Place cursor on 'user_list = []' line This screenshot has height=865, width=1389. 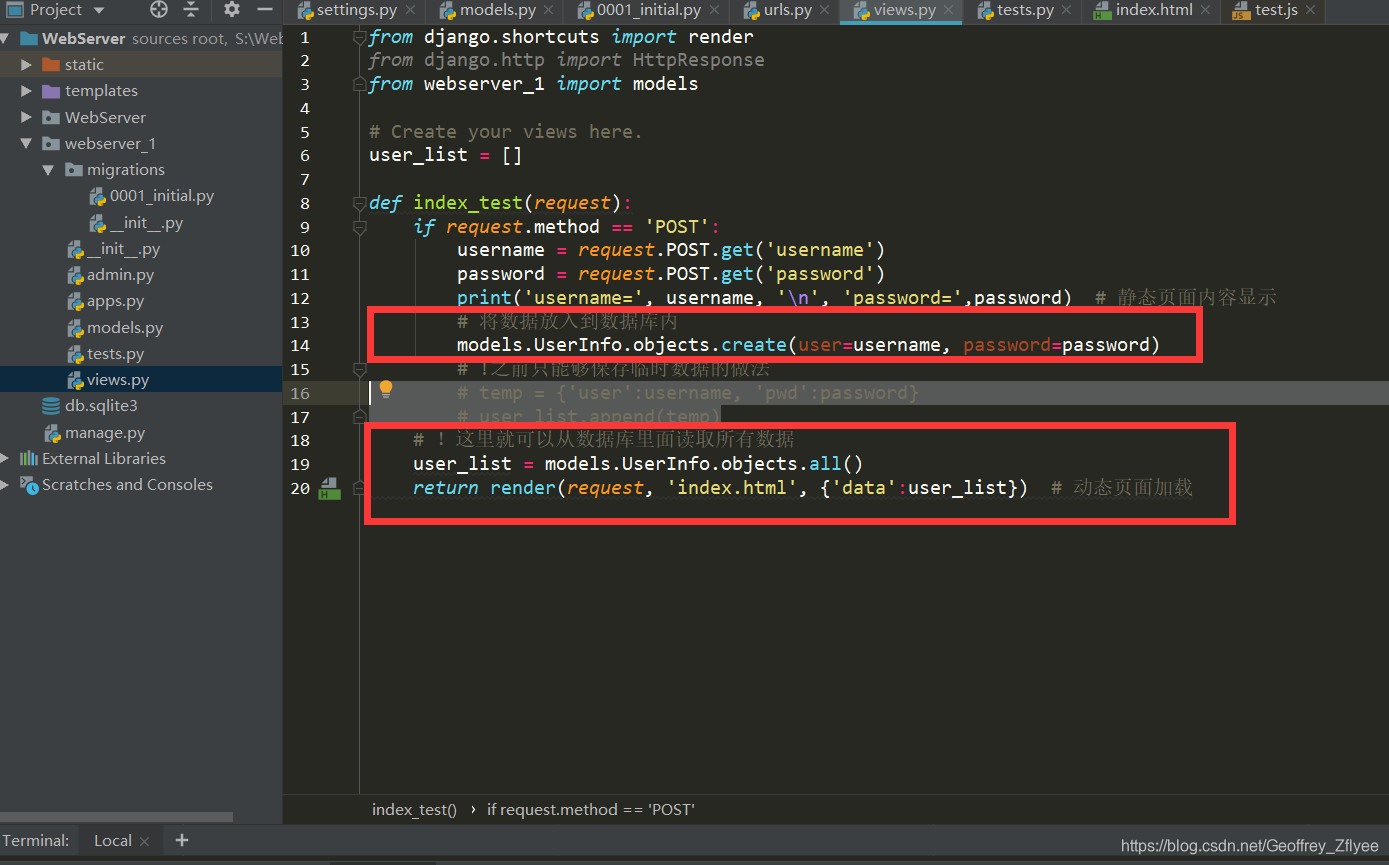click(445, 155)
